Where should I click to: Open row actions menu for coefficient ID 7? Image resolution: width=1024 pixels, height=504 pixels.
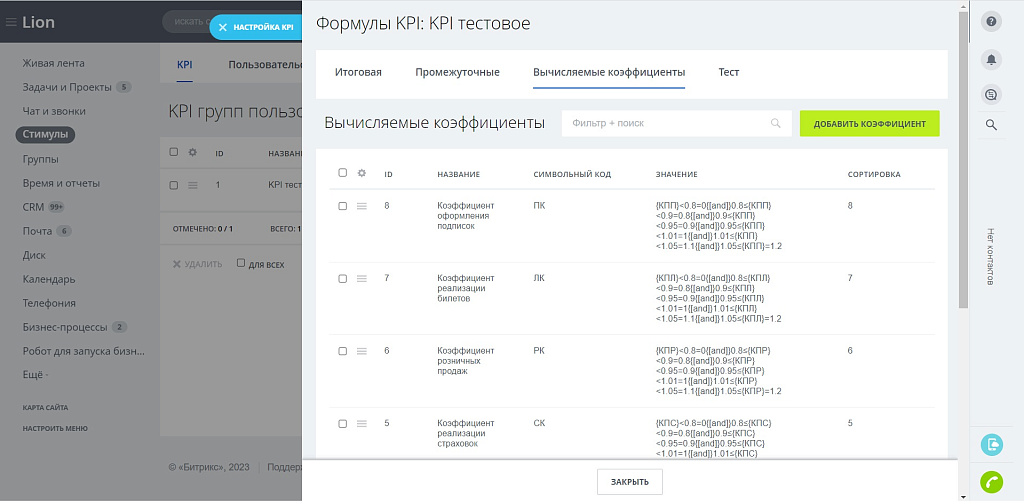point(362,278)
